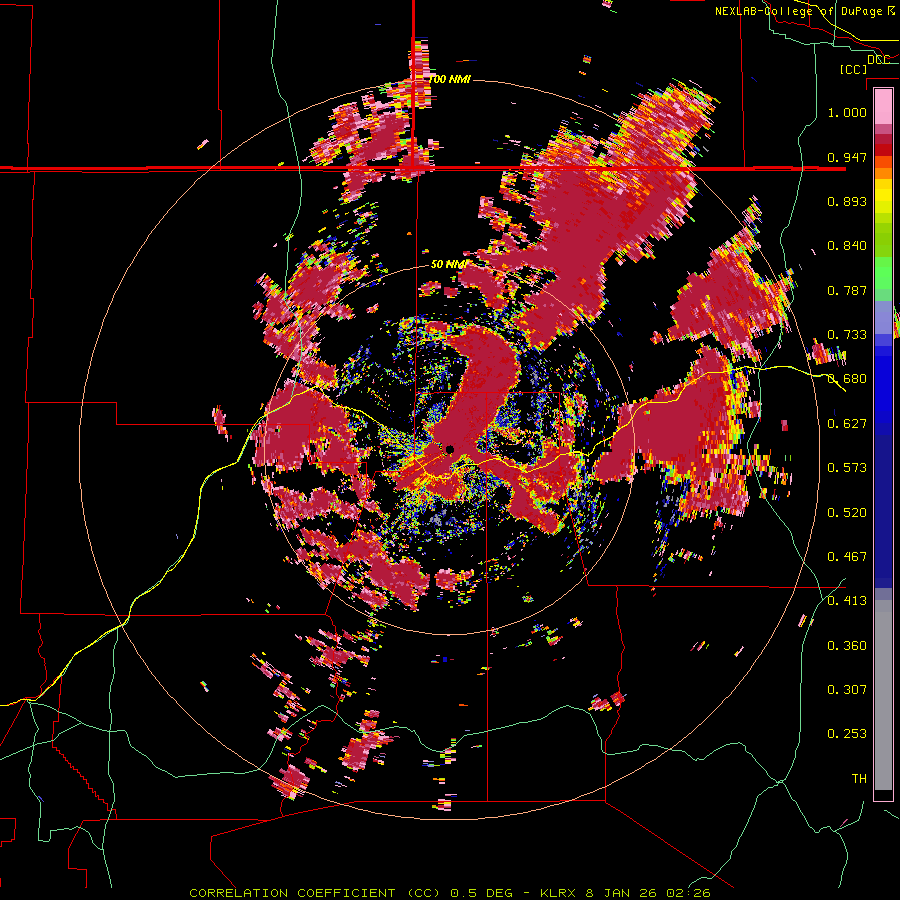Click the KLRX station identifier

(559, 893)
